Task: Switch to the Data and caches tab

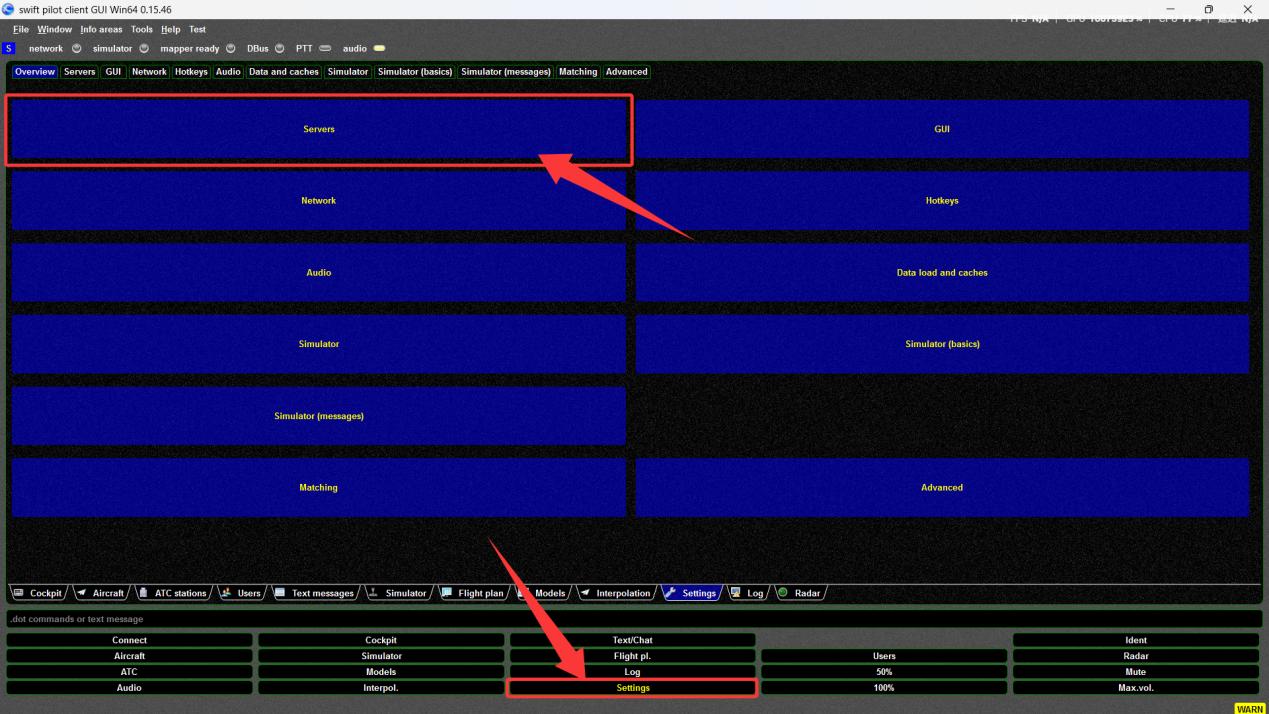Action: tap(284, 72)
